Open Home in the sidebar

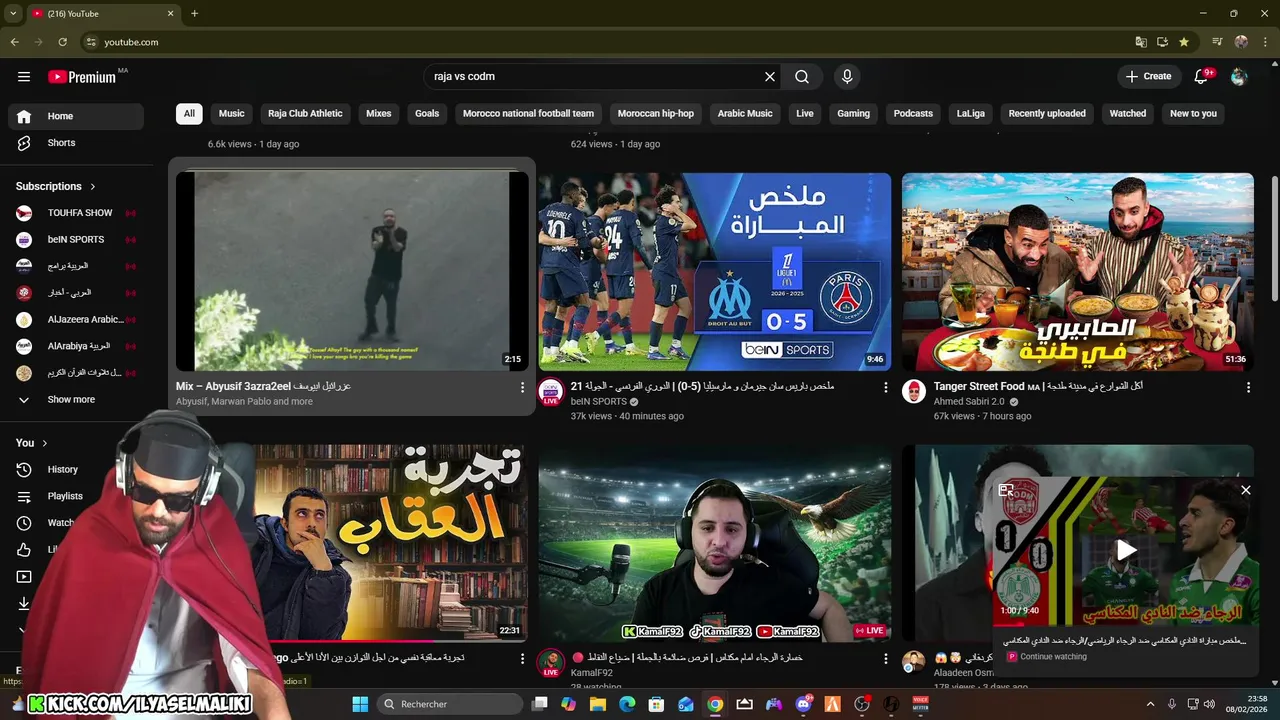(76, 116)
